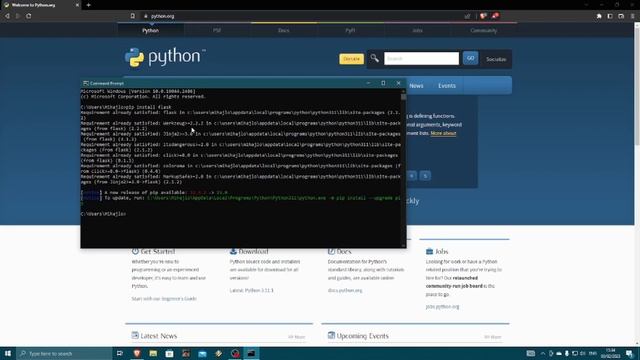Screen dimensions: 640x360
Task: Open the notification center icon
Action: point(630,353)
